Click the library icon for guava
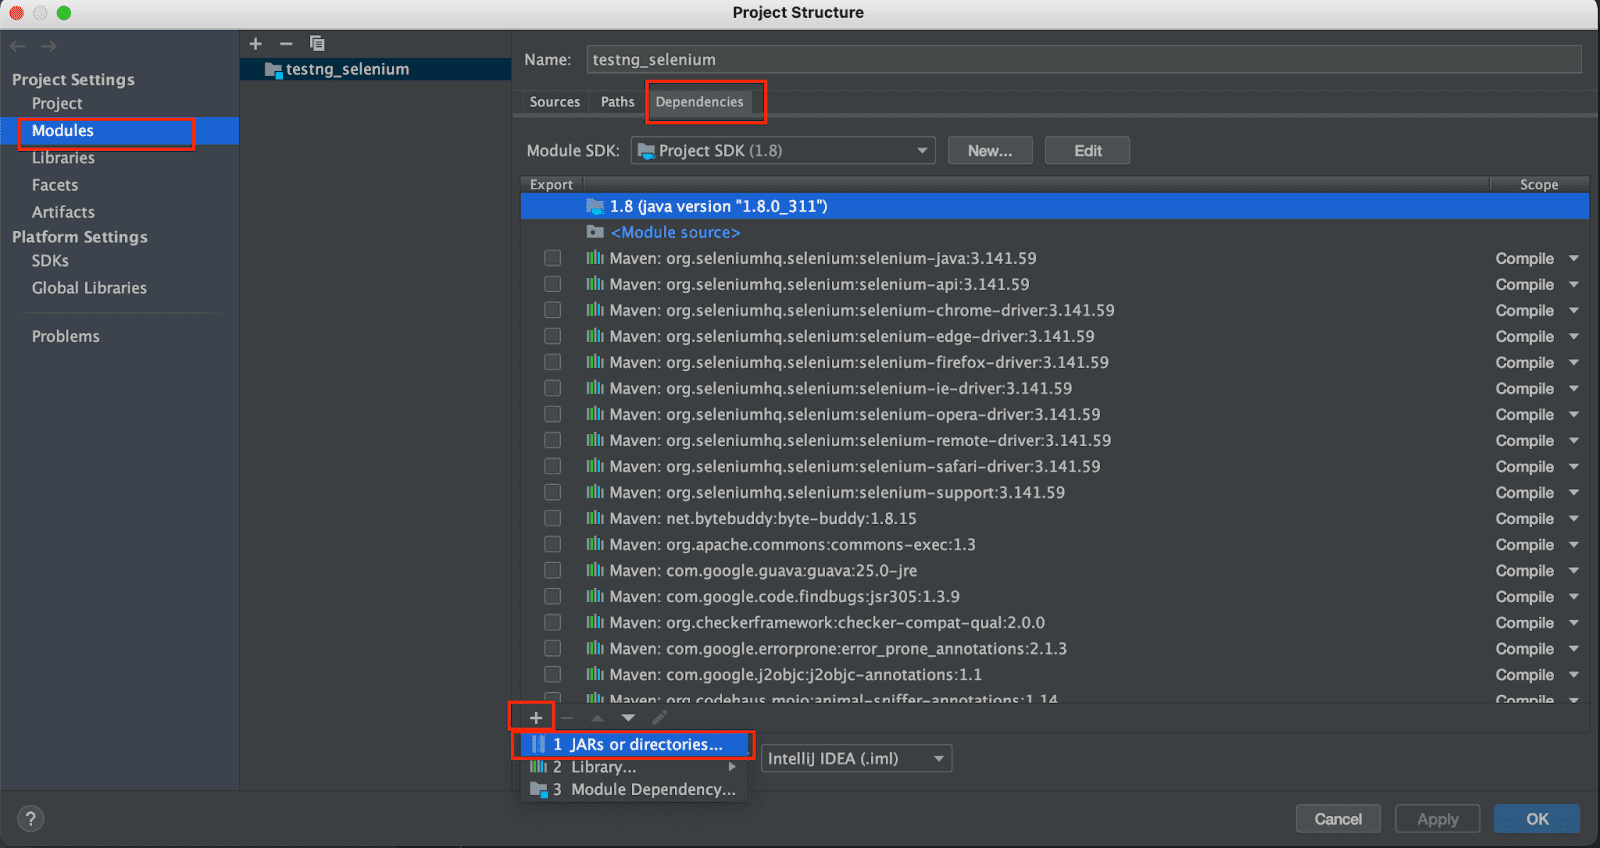The height and width of the screenshot is (848, 1600). (x=595, y=570)
